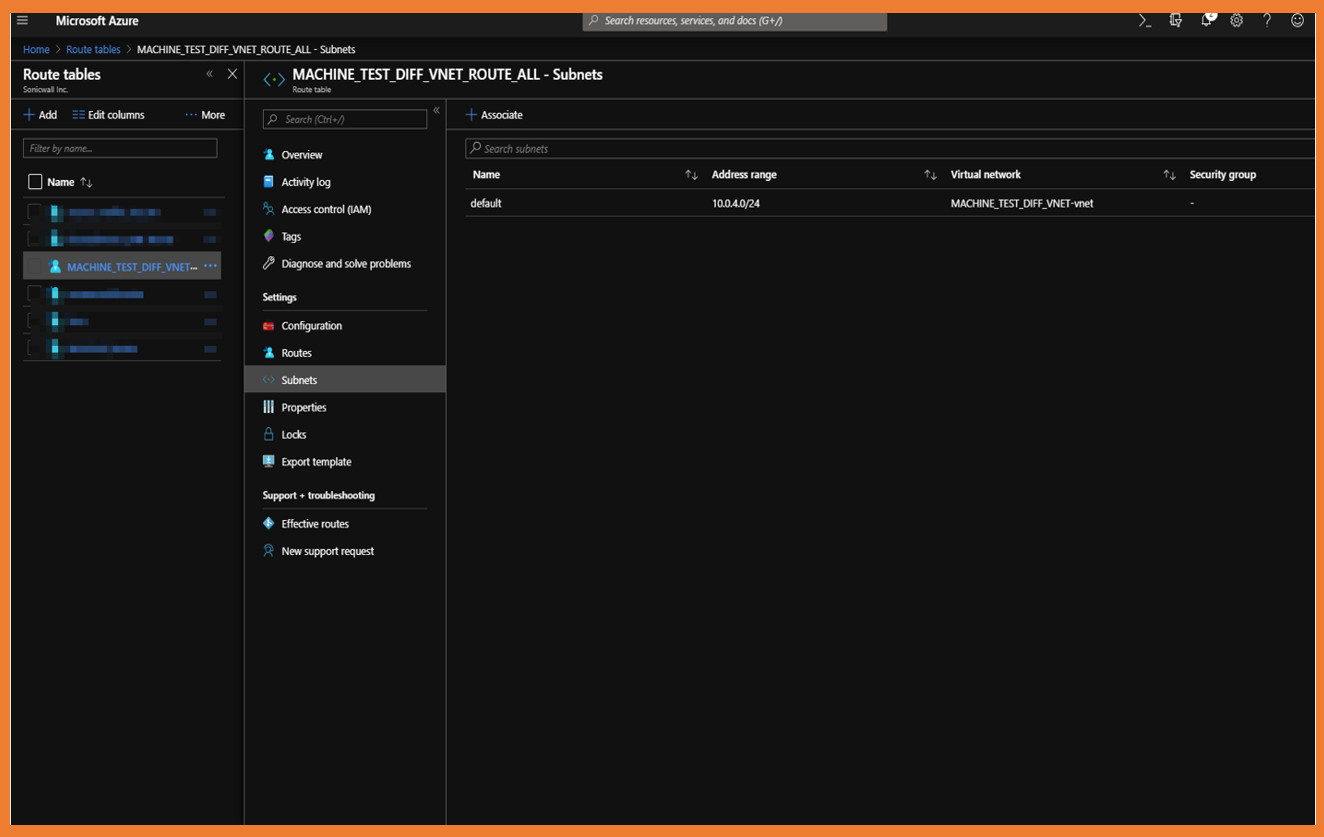The height and width of the screenshot is (837, 1324).
Task: Open ellipsis menu for MACHINE_TEST_DIFF_VNET row
Action: pos(210,267)
